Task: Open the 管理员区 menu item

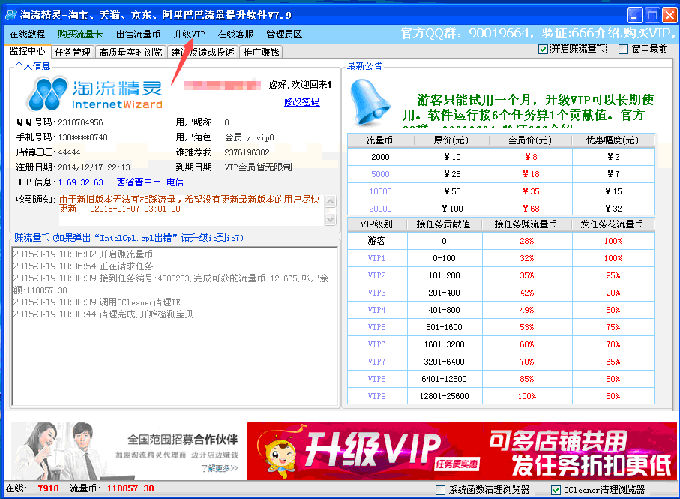Action: click(x=284, y=34)
